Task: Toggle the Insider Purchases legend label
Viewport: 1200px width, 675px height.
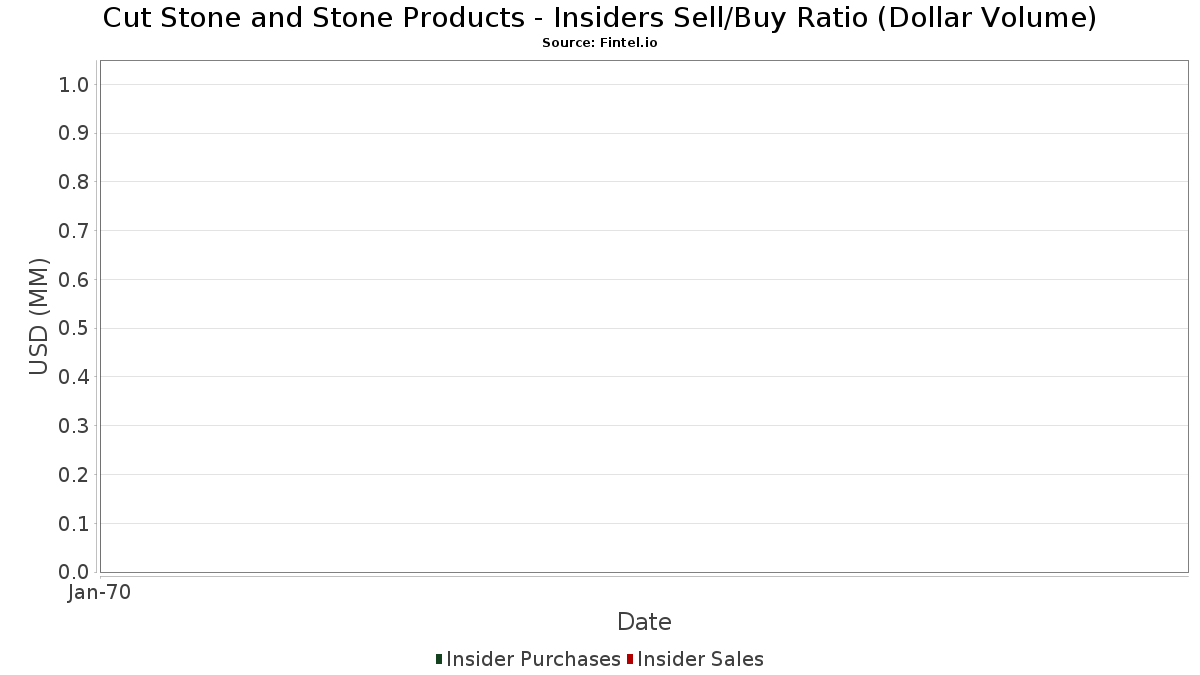Action: [x=533, y=659]
